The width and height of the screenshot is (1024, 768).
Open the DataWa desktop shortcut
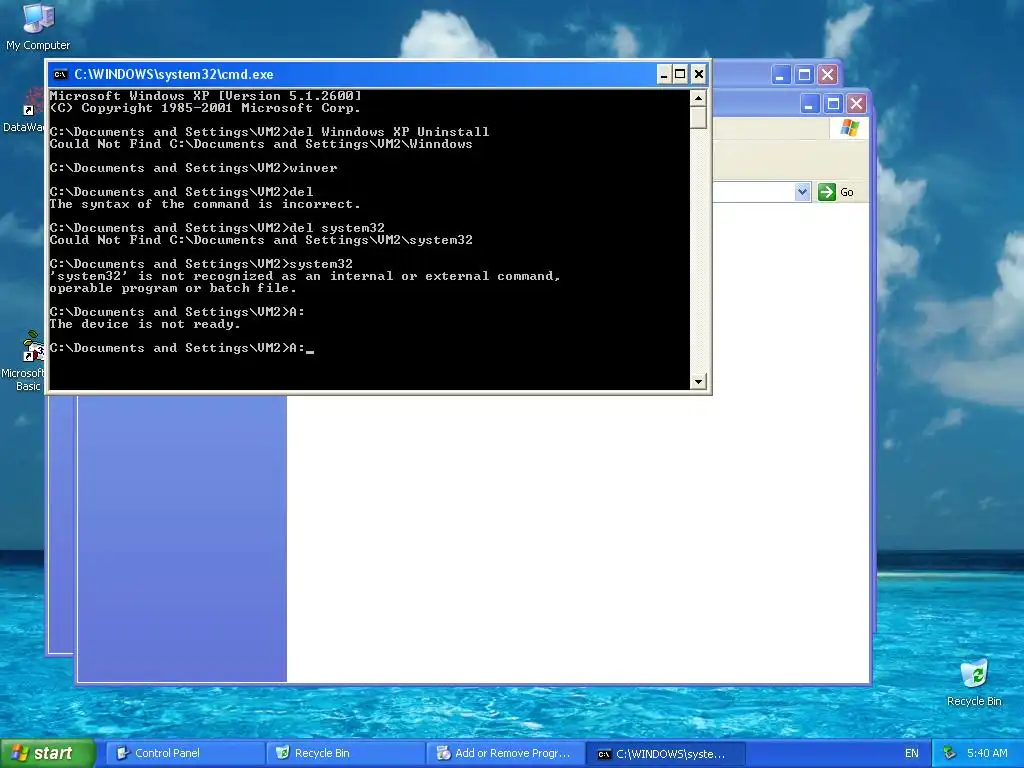click(x=23, y=111)
